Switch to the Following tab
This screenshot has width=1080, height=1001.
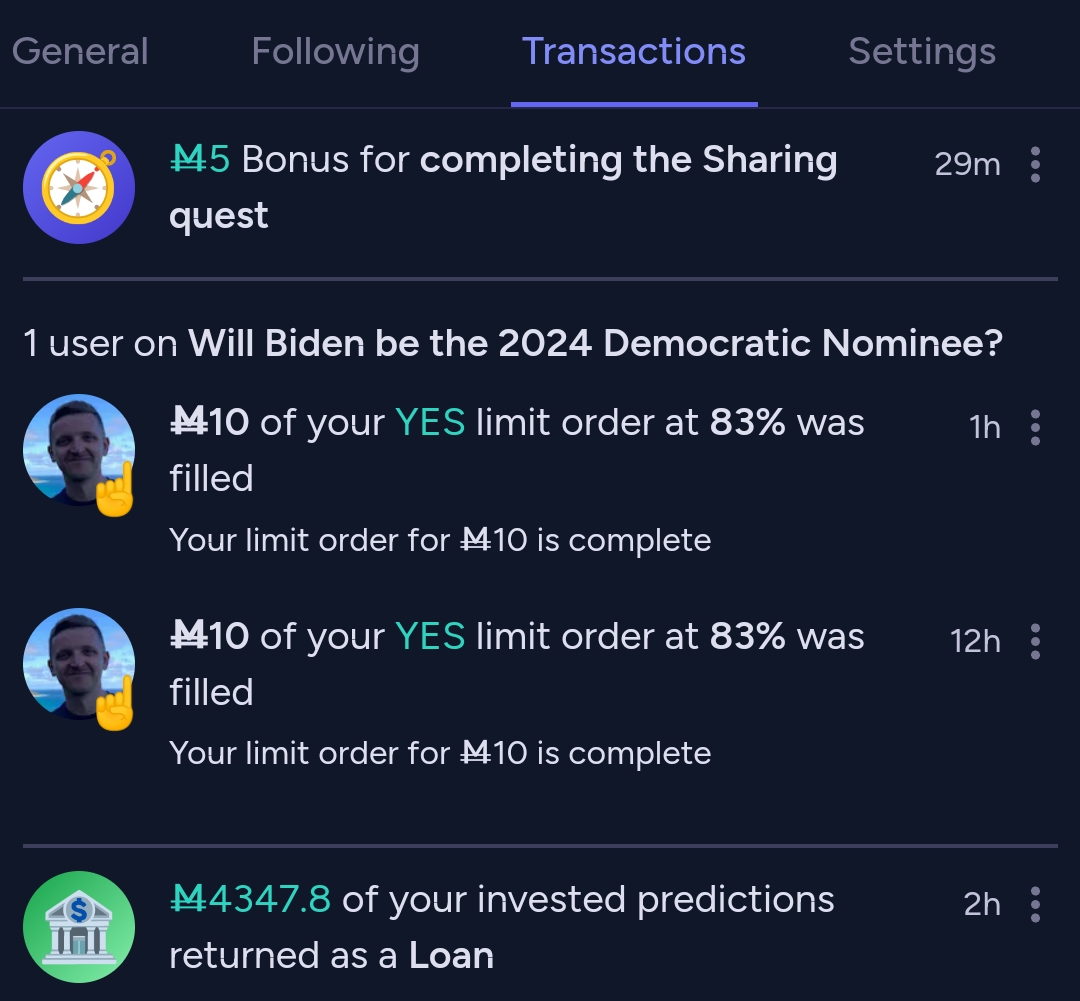tap(335, 52)
